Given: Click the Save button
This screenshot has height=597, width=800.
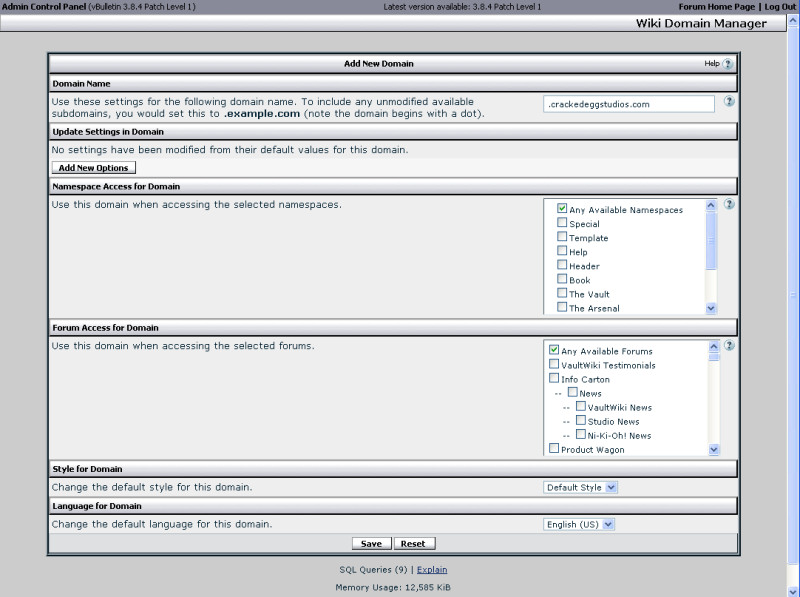Looking at the screenshot, I should [371, 544].
